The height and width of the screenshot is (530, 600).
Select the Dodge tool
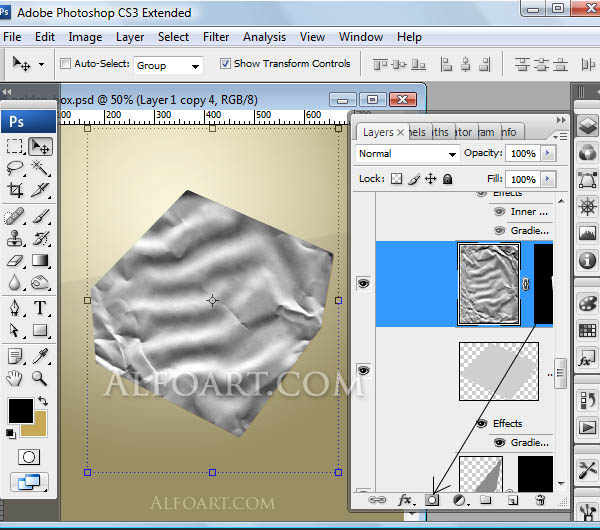point(40,282)
